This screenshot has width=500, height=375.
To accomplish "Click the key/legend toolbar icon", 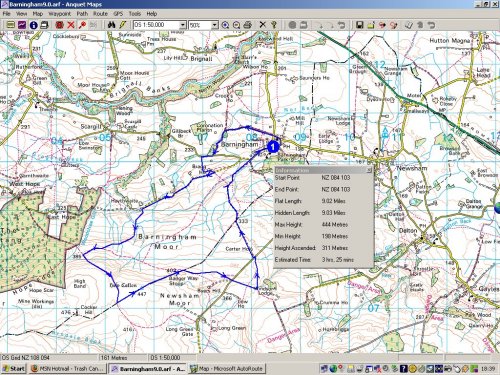I will 274,25.
